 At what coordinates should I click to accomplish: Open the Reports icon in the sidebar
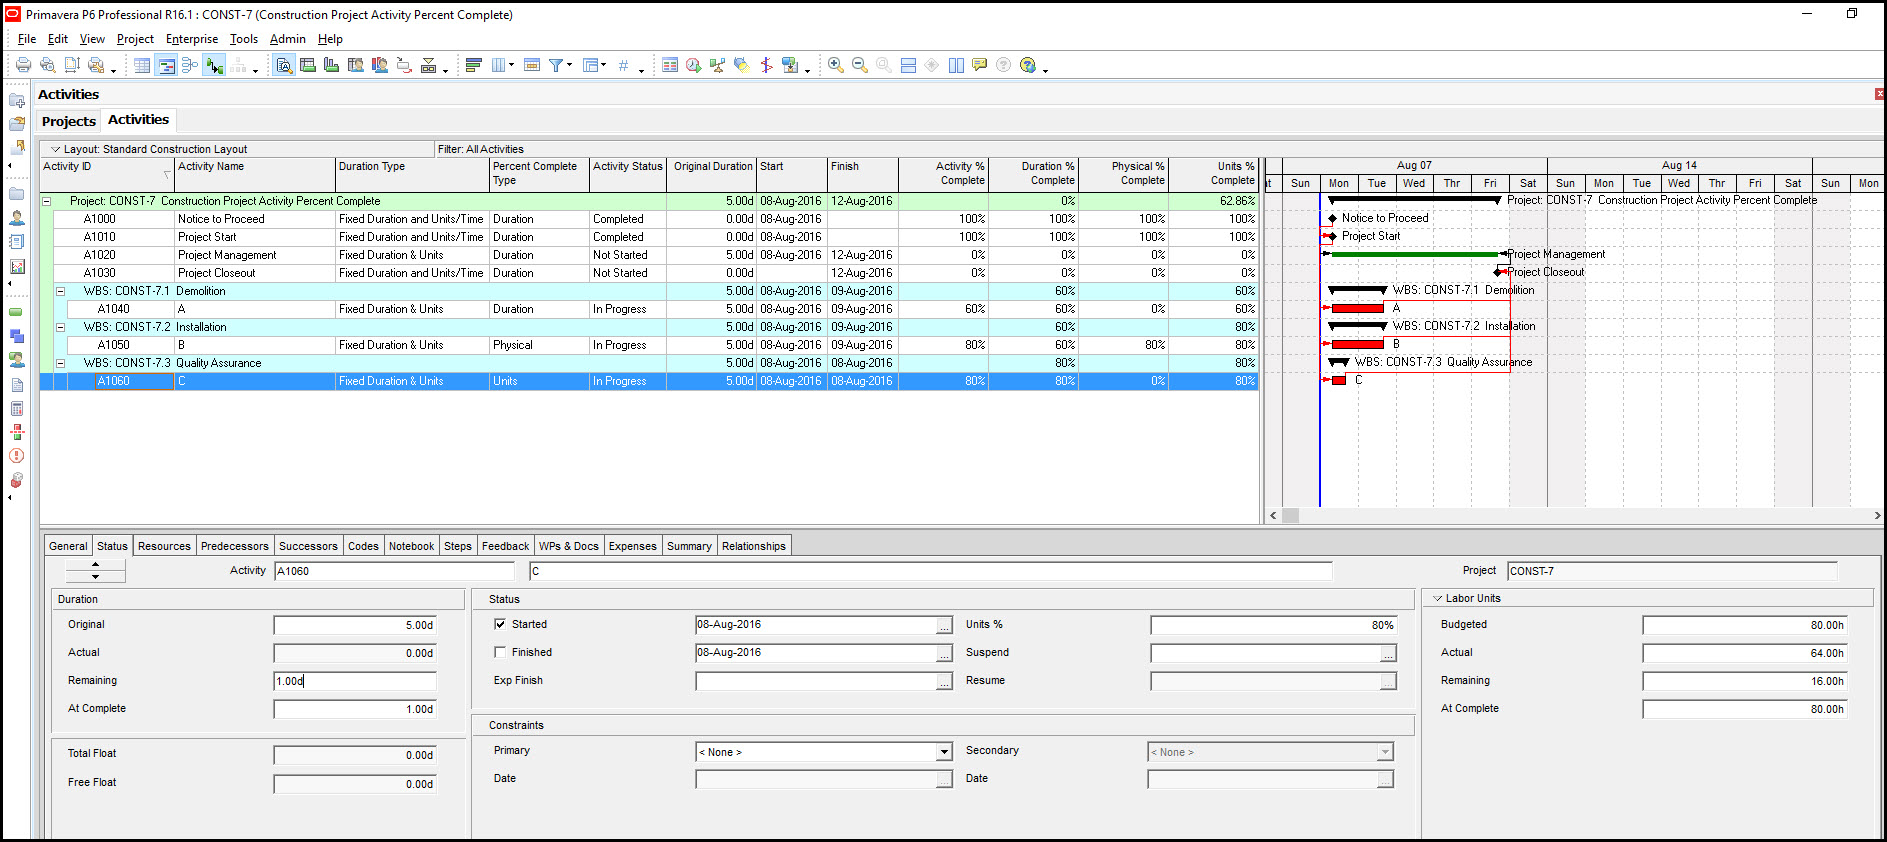click(17, 241)
